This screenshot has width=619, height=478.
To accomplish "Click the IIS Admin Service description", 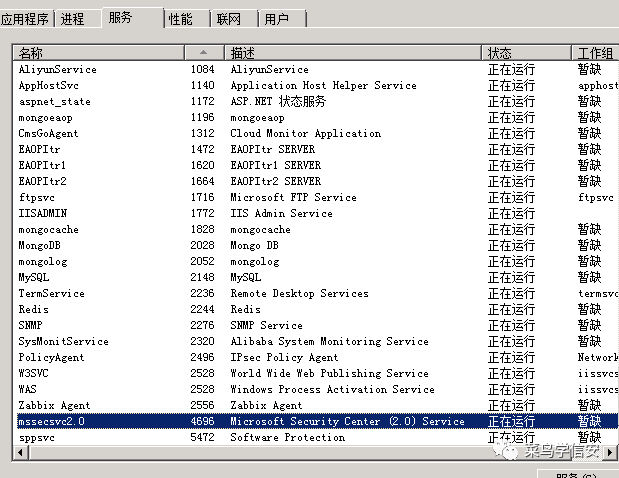I will coord(281,213).
